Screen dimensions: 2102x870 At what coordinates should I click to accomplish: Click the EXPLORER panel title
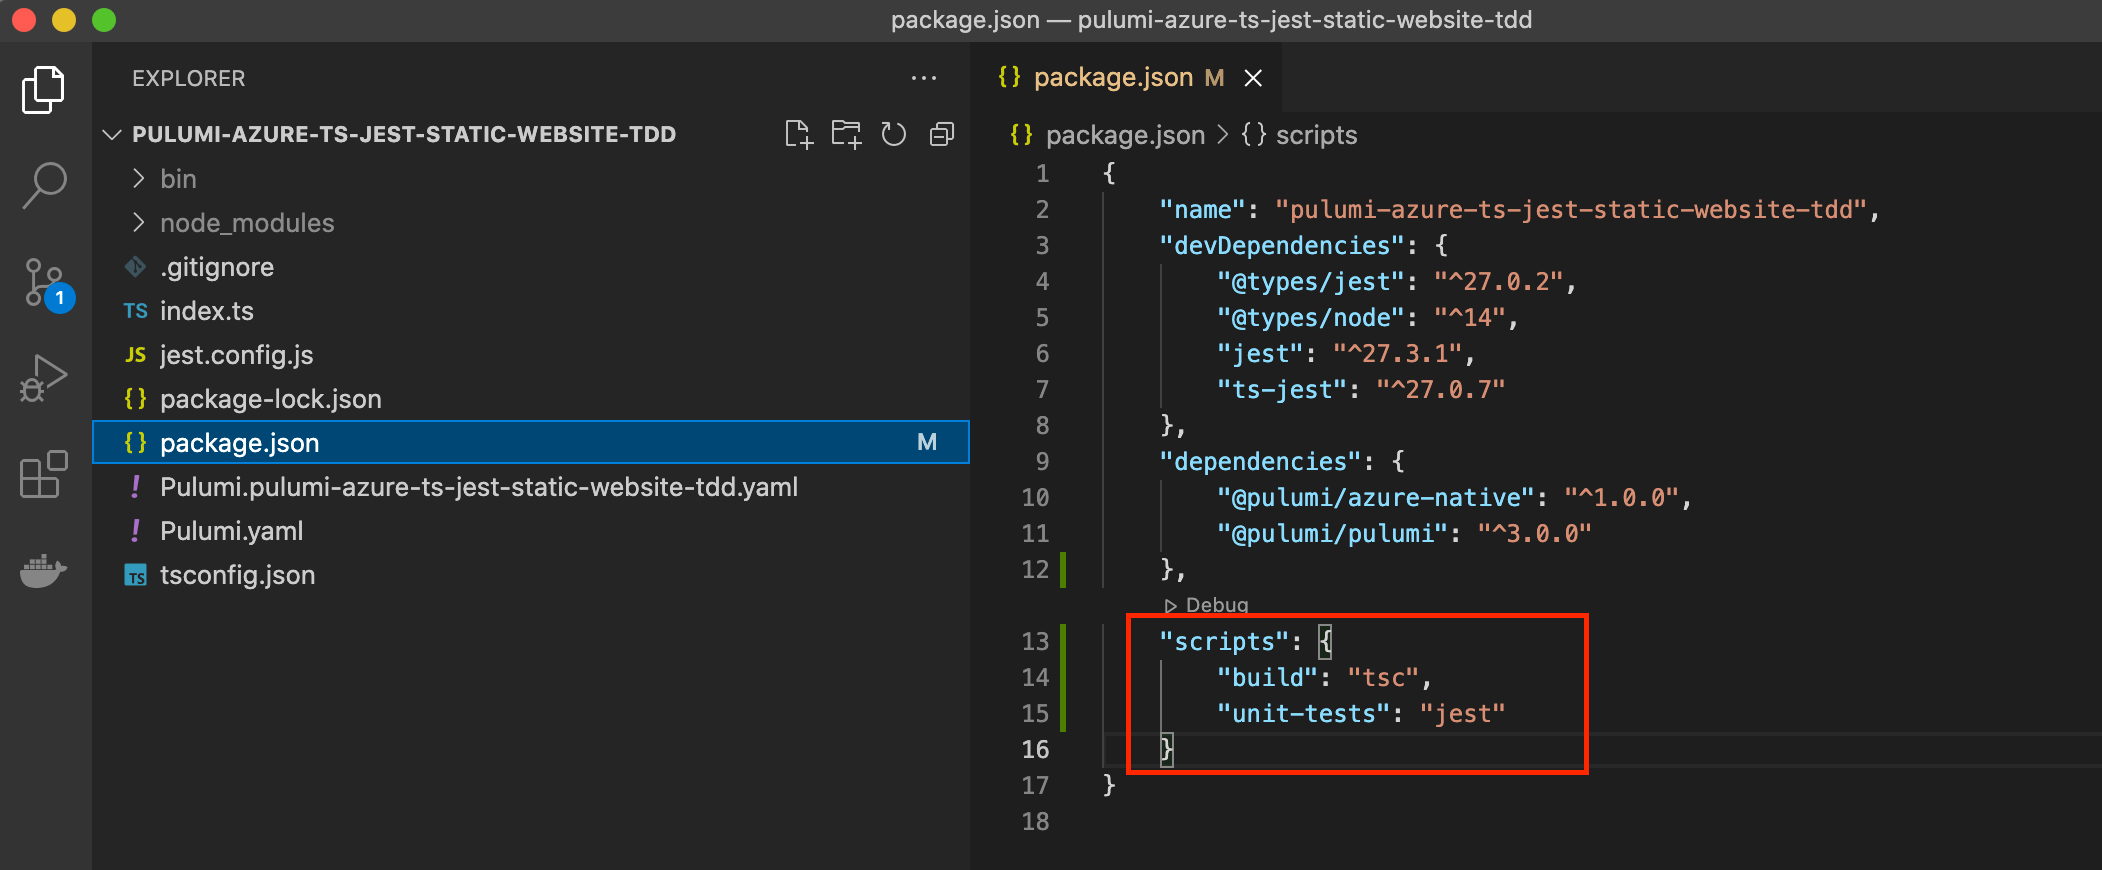pos(188,78)
